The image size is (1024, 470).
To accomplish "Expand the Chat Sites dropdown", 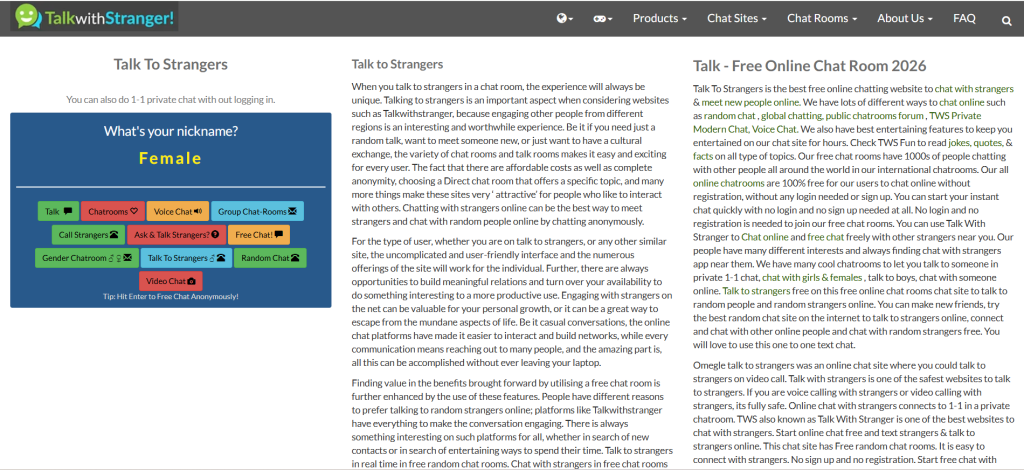I will 736,18.
